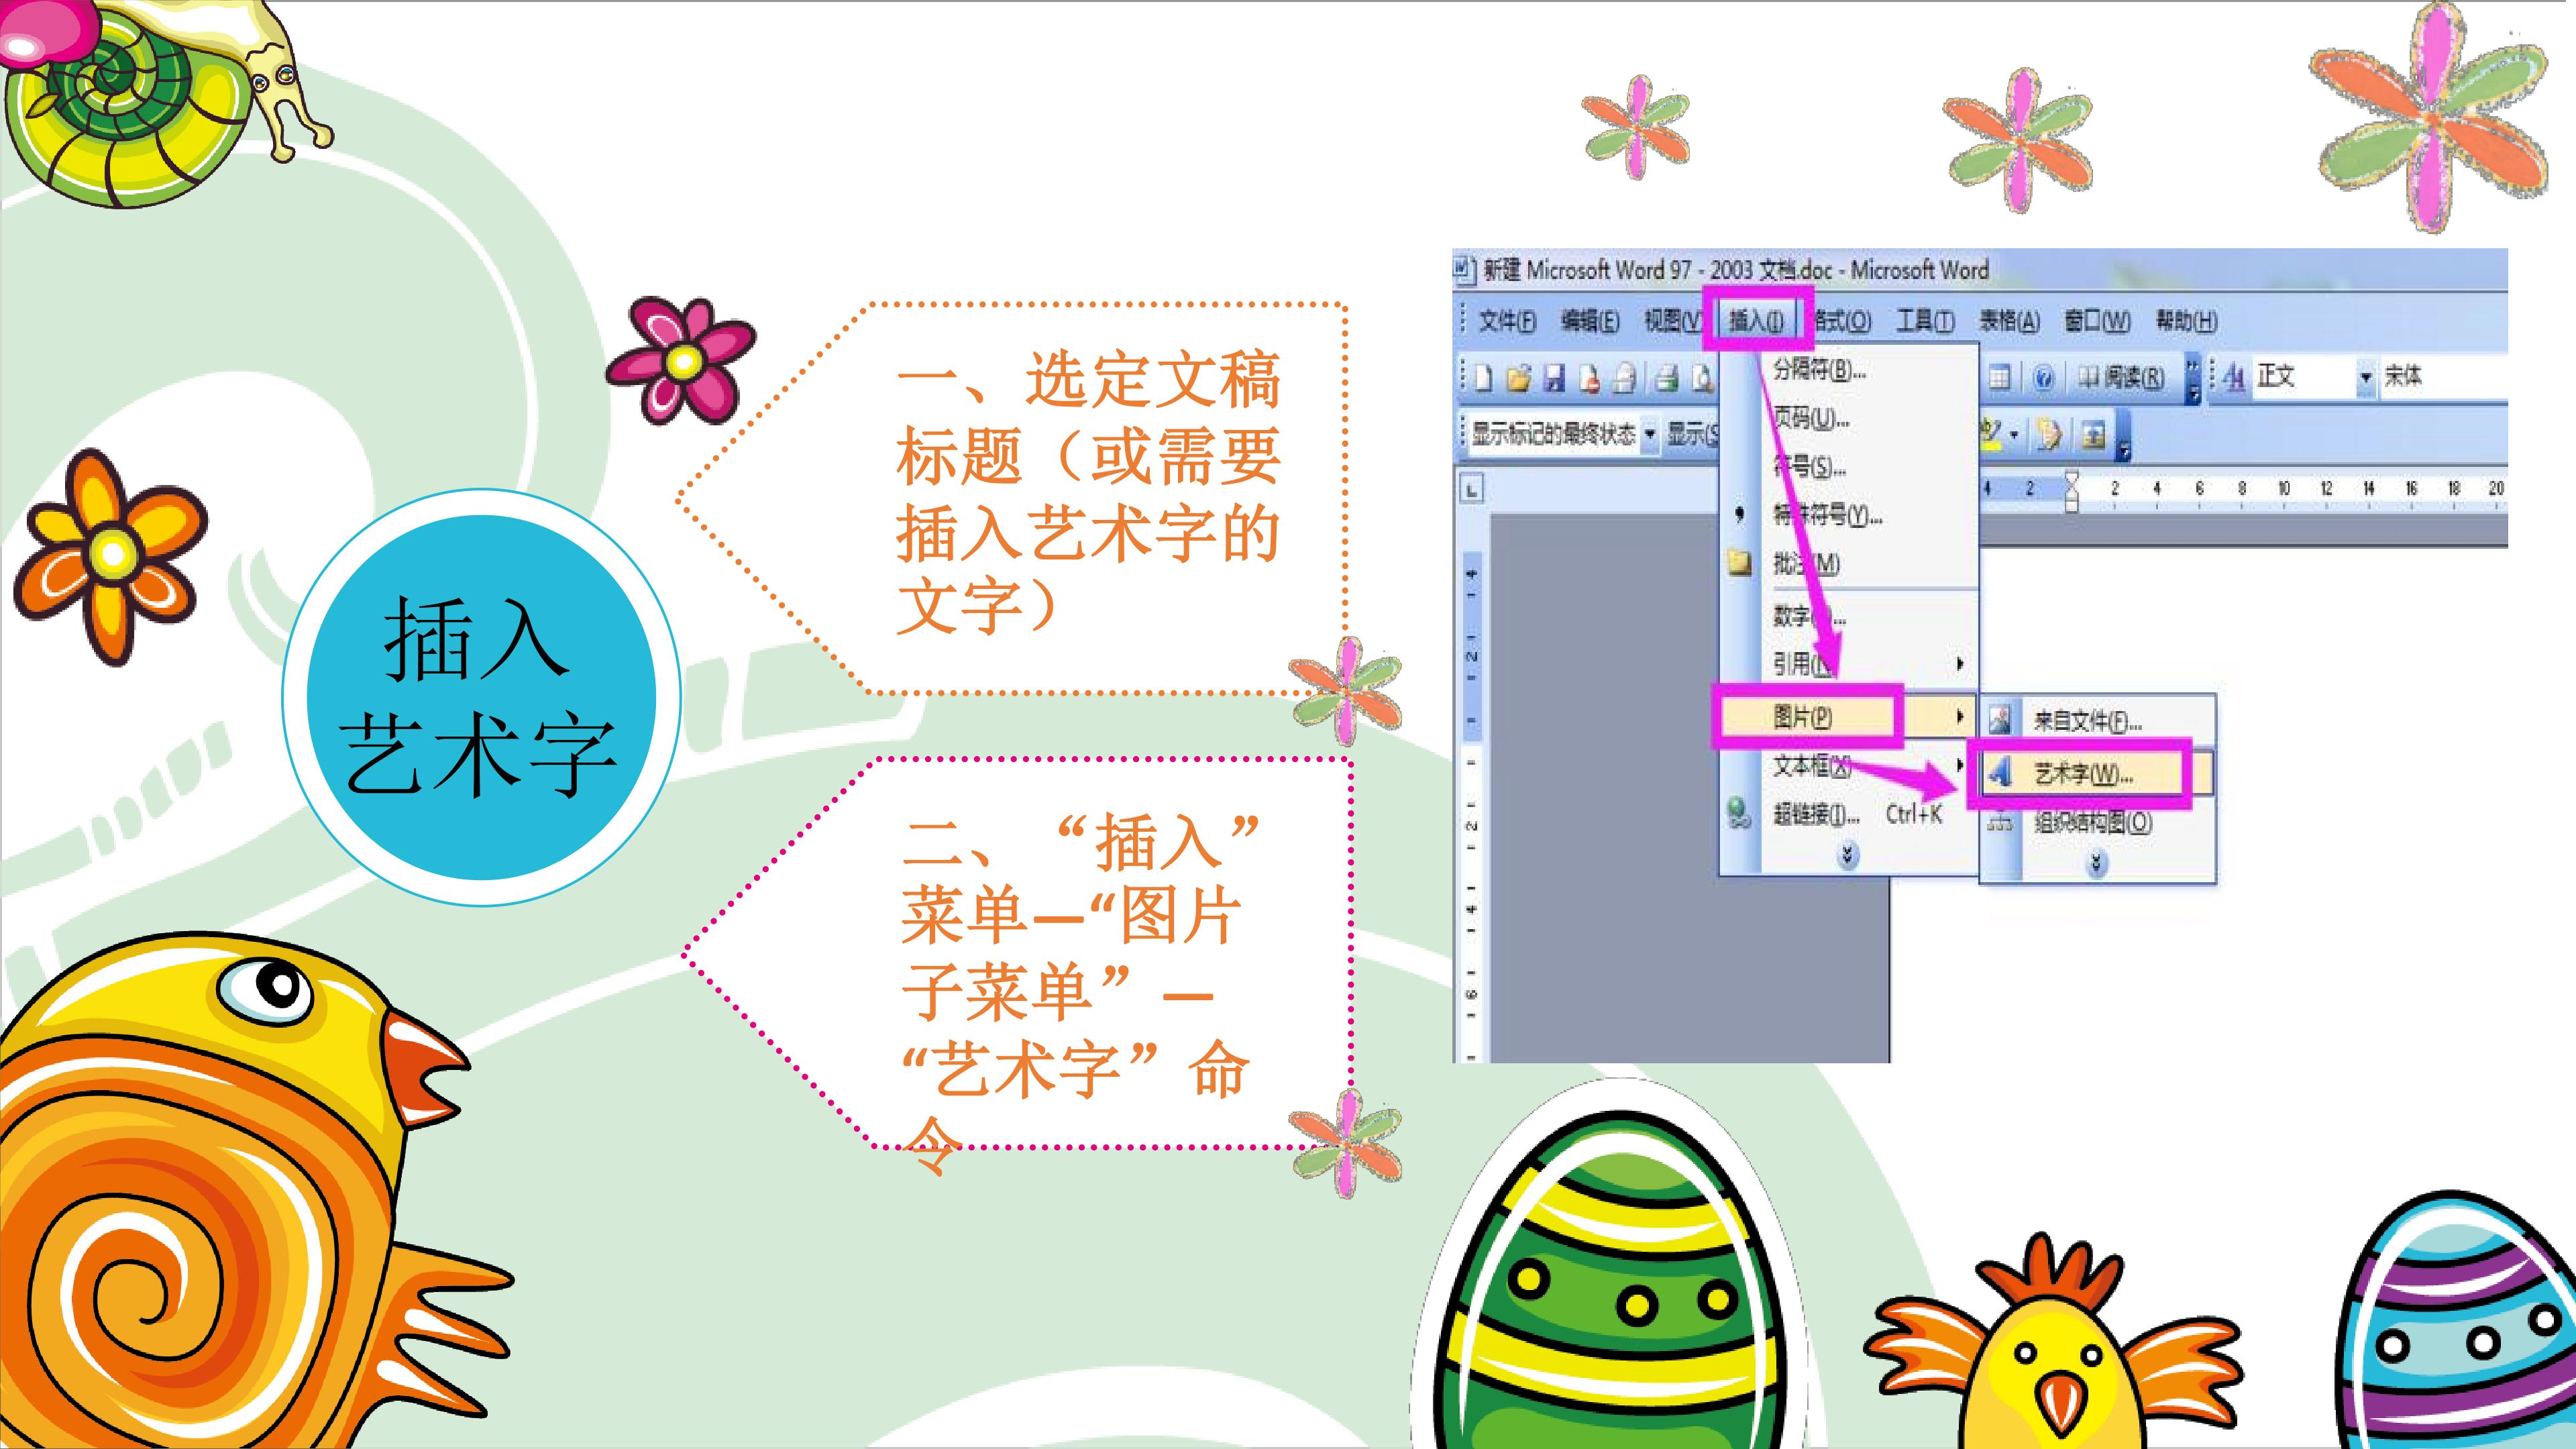Click the New Blank Document toolbar icon
Viewport: 2576px width, 1449px height.
1483,378
